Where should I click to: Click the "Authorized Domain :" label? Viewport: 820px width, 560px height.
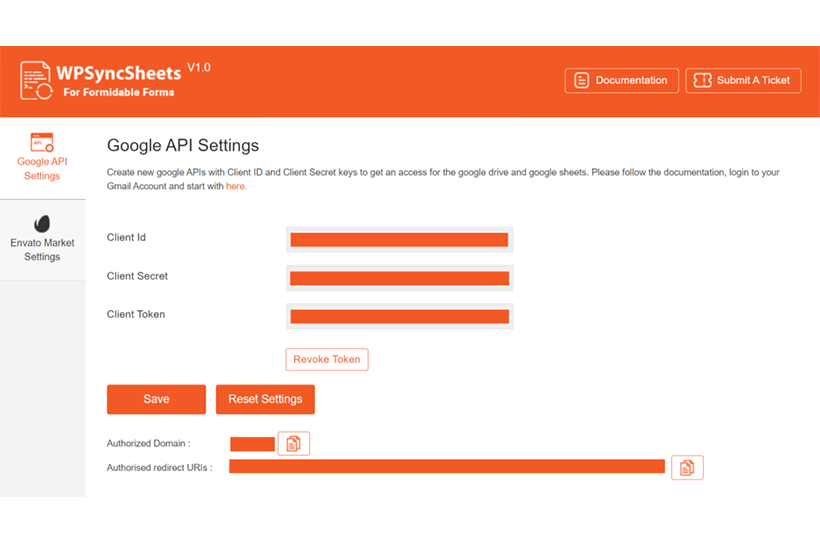pos(149,443)
